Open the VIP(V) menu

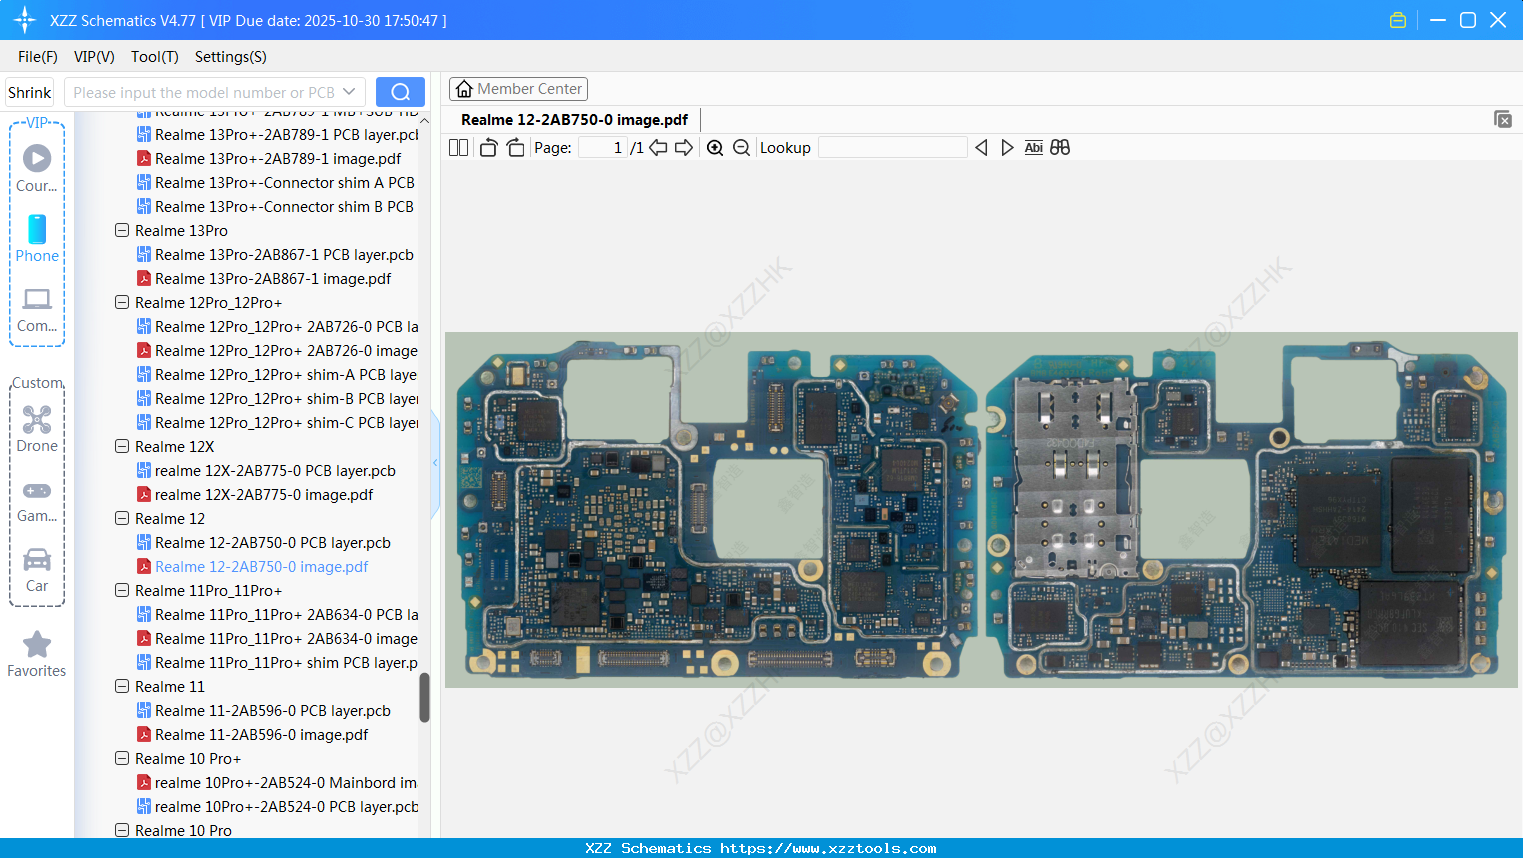pos(94,57)
